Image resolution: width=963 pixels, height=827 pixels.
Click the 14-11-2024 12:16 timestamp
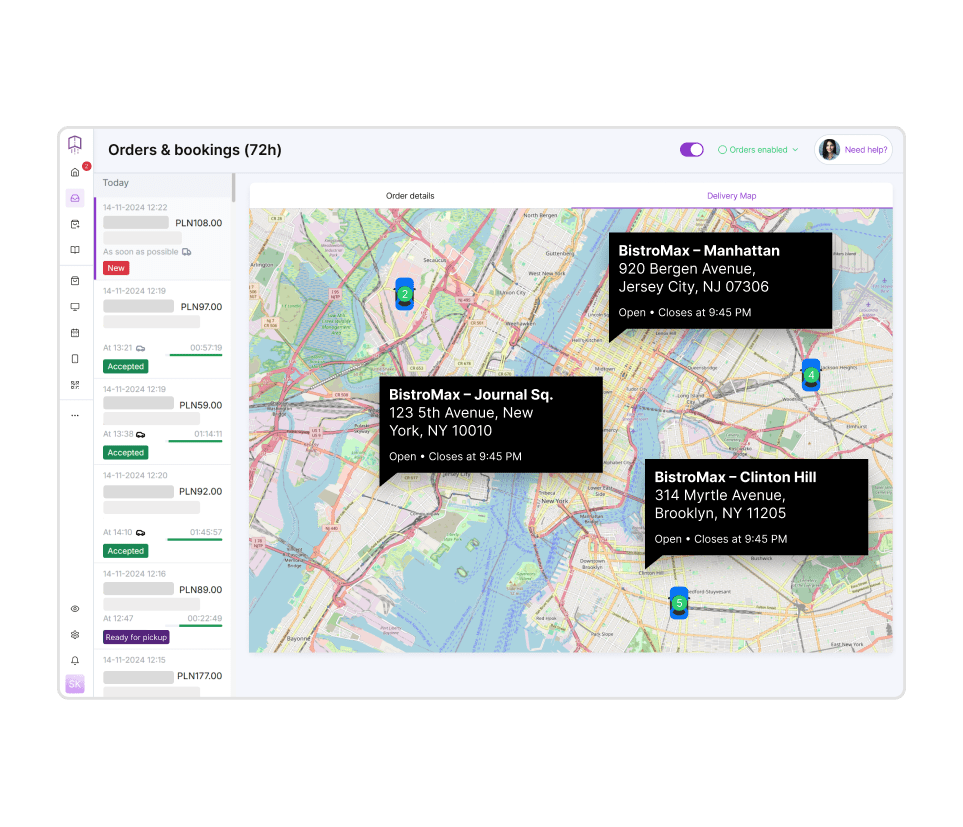point(135,573)
